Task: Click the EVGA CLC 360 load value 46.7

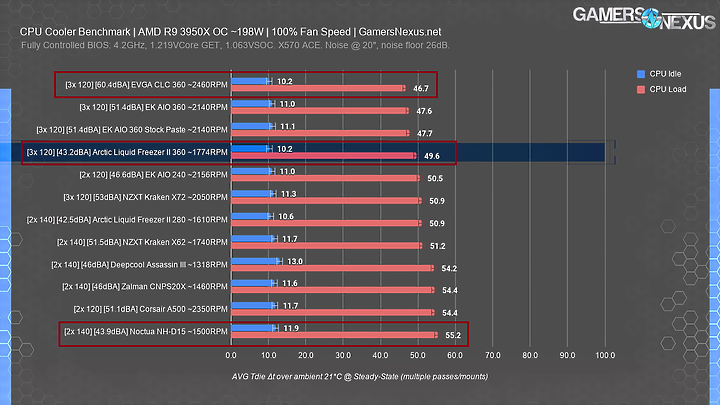Action: 421,89
